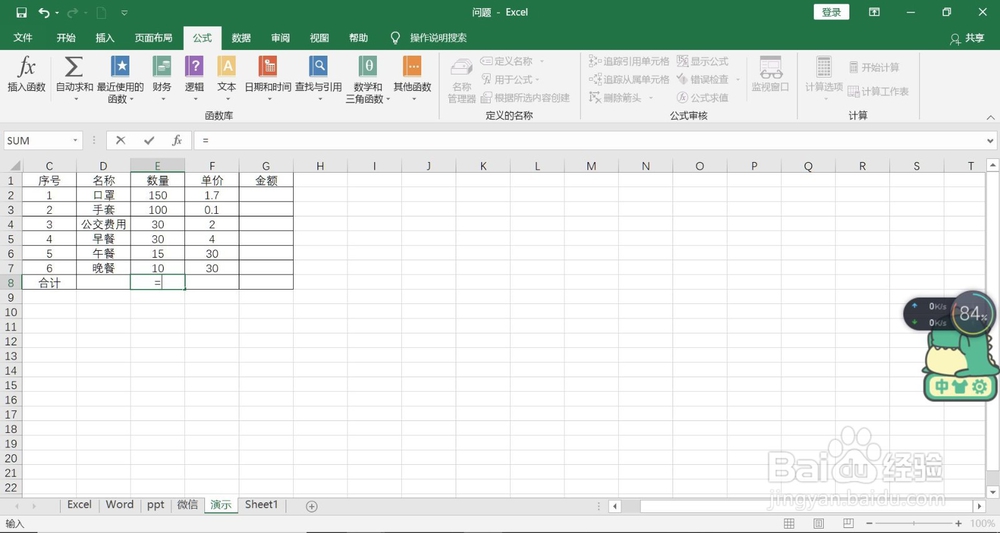
Task: Click the AutoSum (自动求和) sigma icon
Action: click(74, 67)
